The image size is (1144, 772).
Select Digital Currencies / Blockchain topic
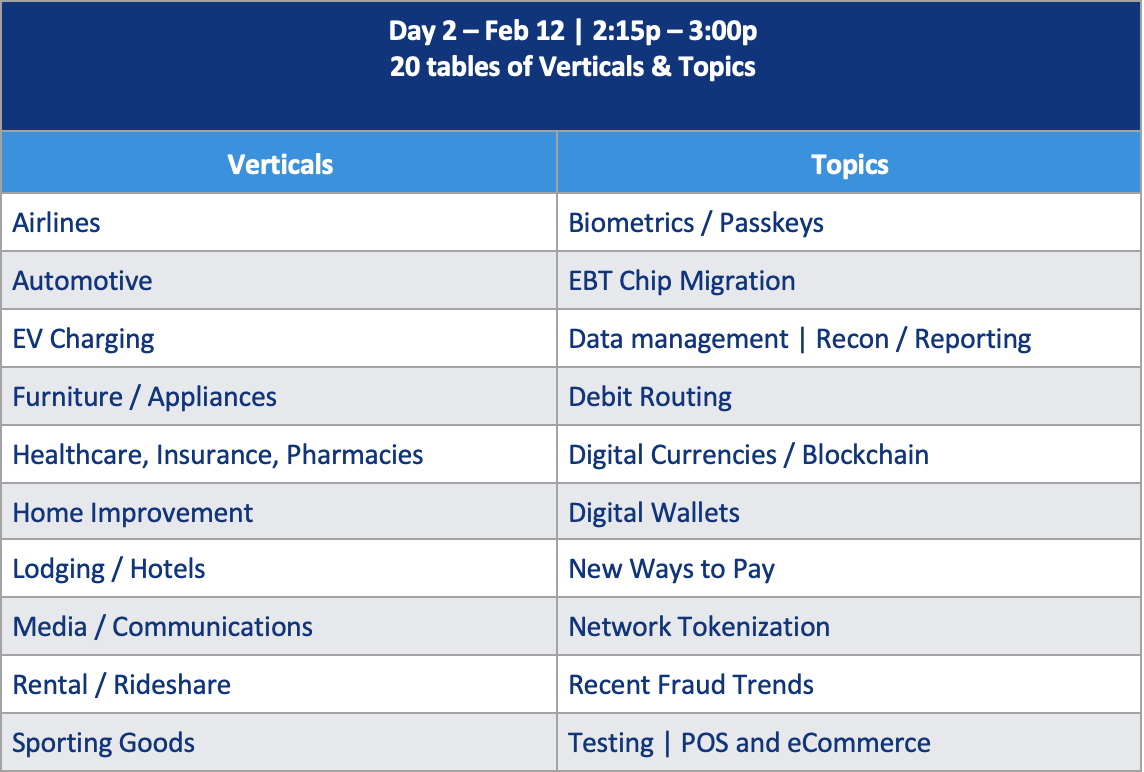click(x=849, y=454)
